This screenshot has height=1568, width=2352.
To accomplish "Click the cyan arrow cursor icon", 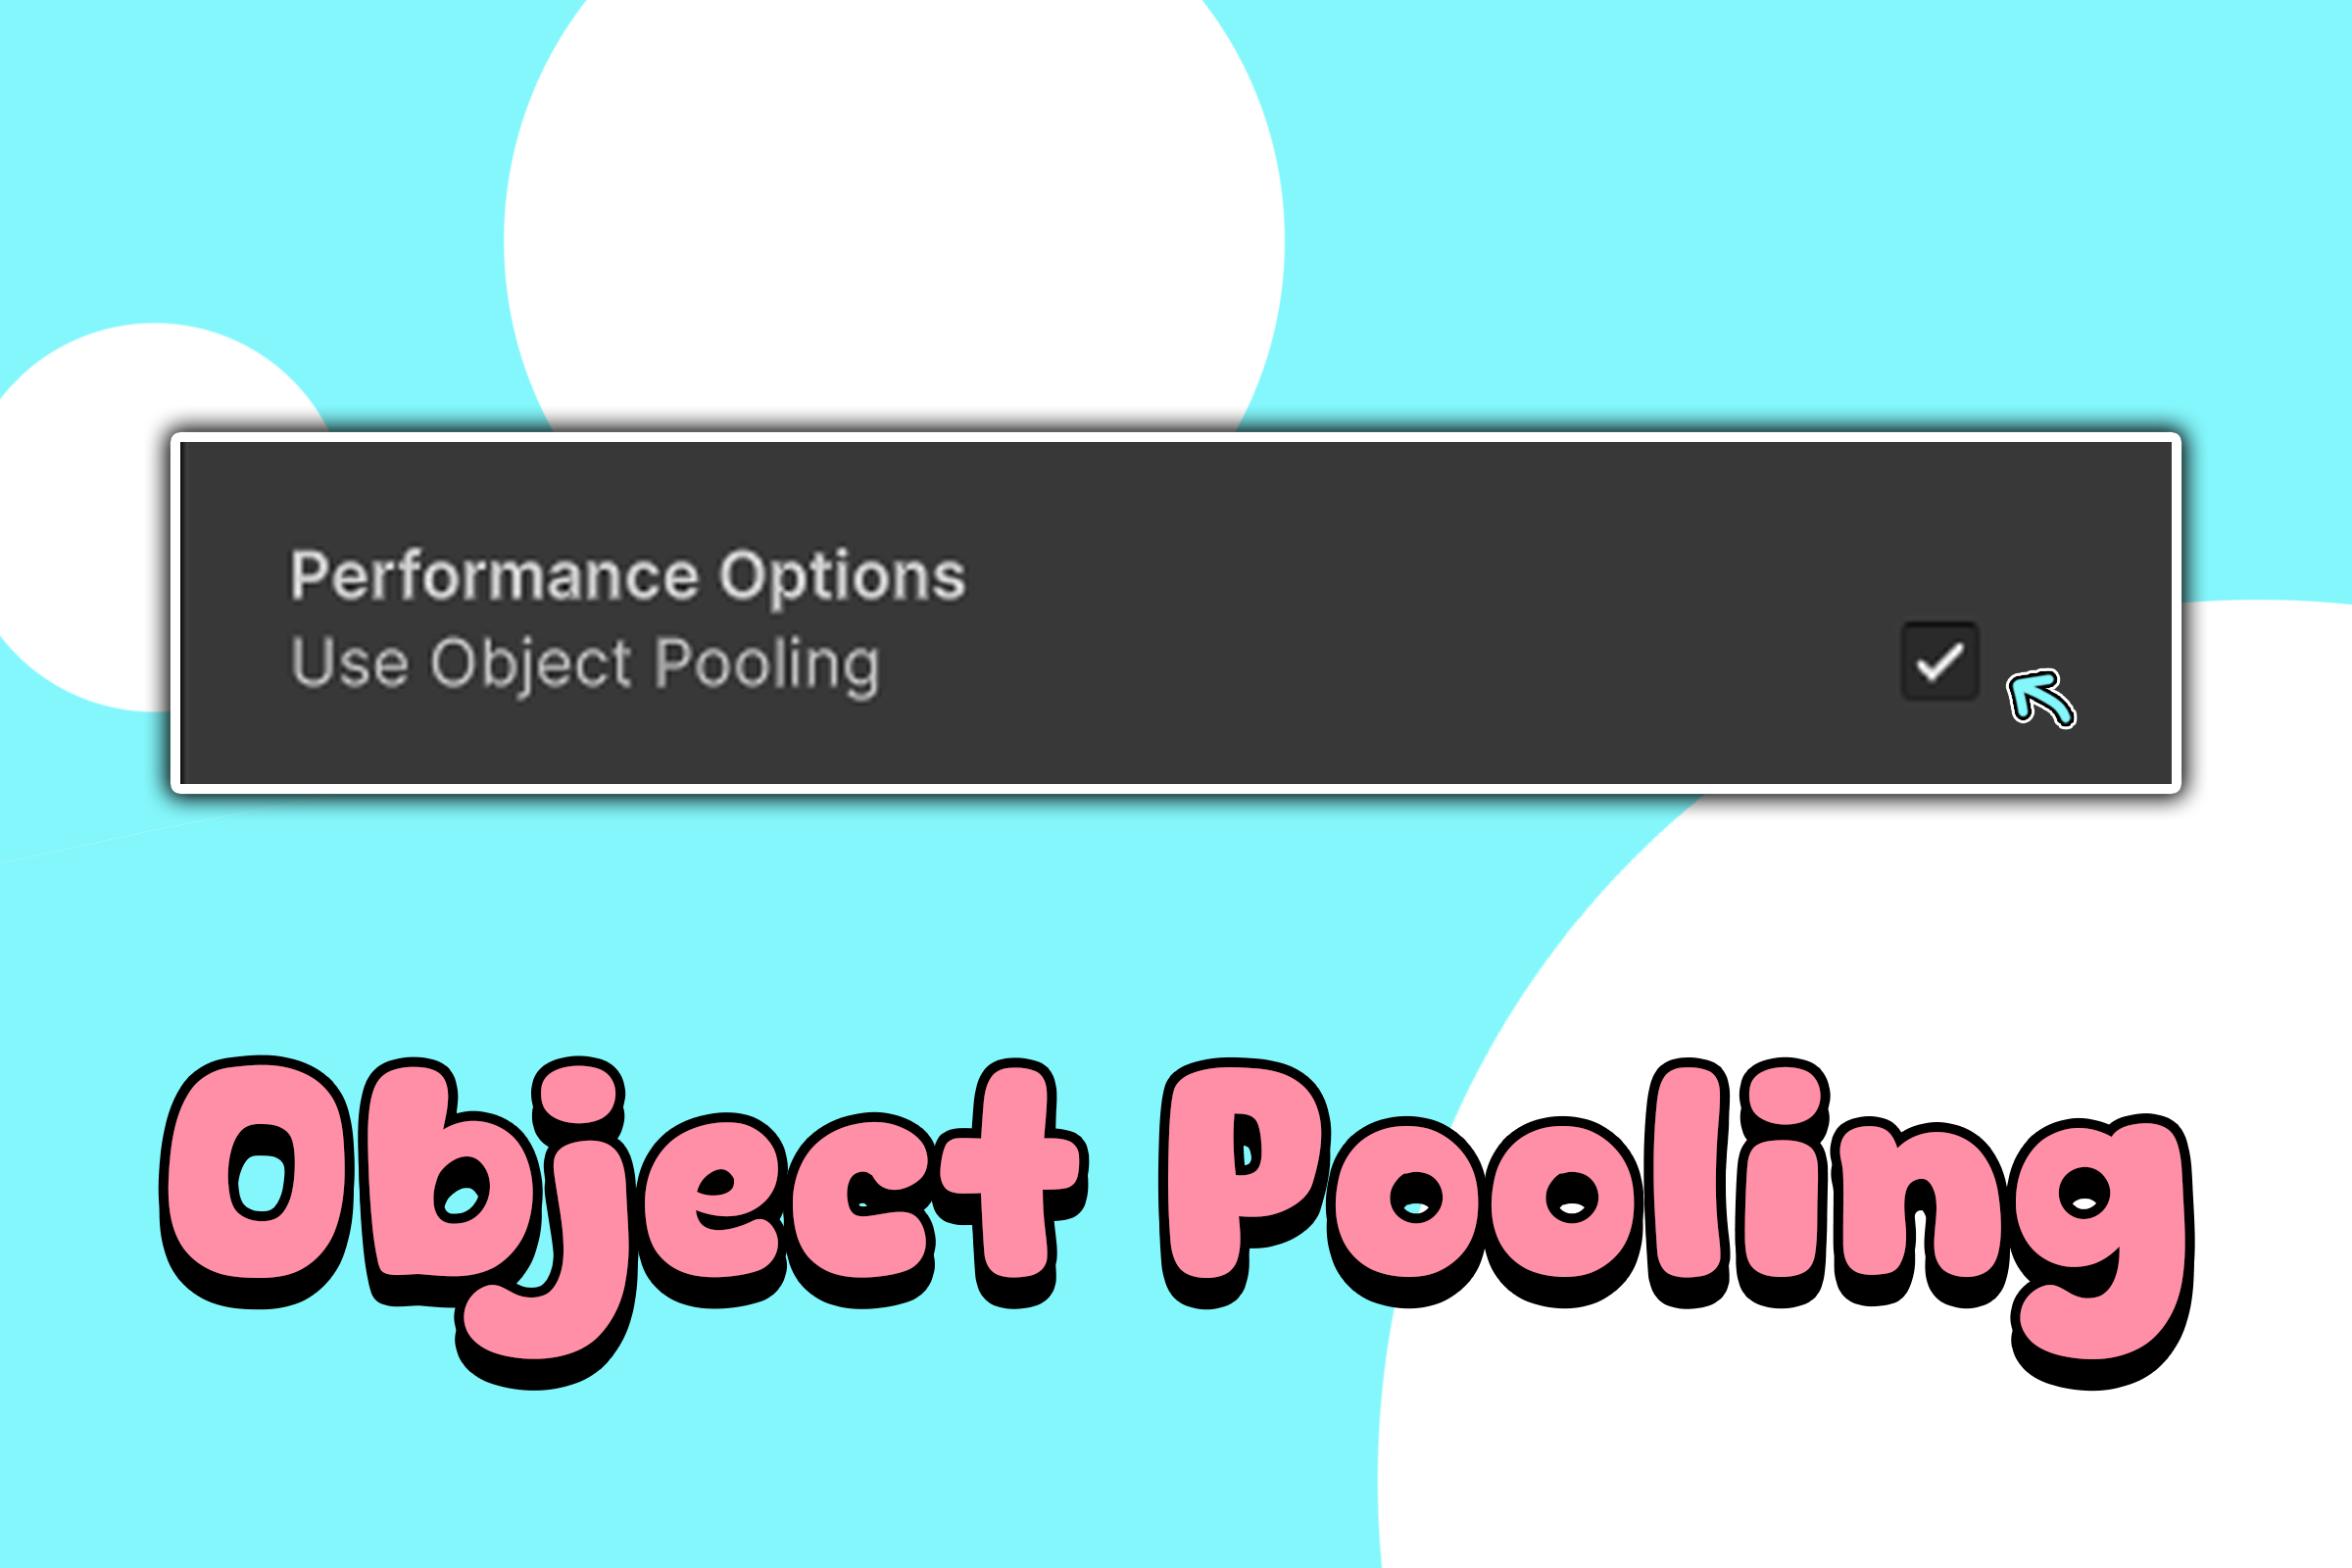I will 2039,697.
